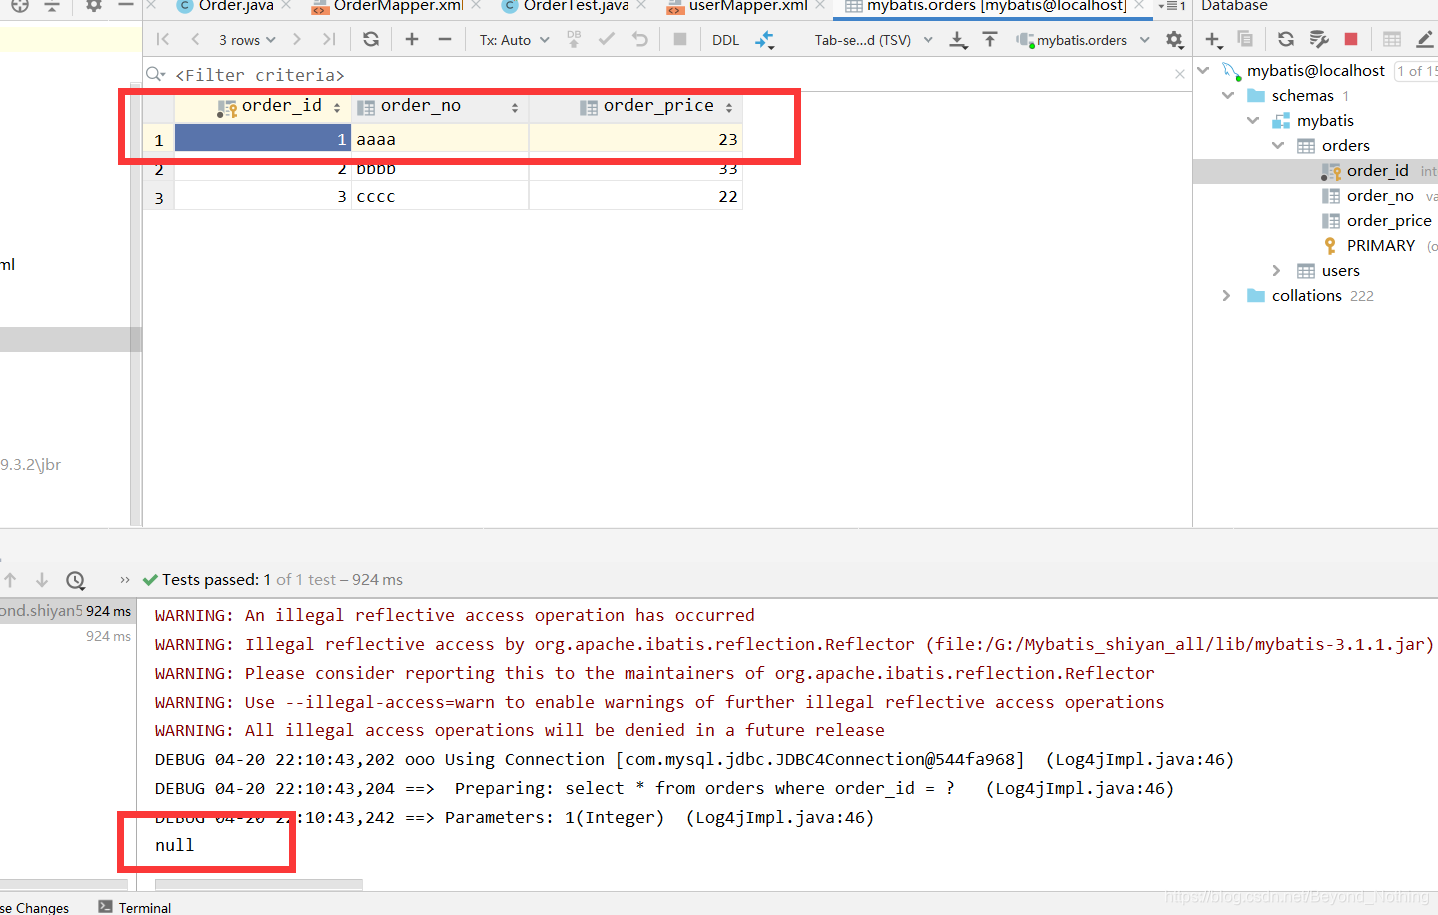The image size is (1438, 915).
Task: Open data source properties icon in Database panel
Action: tap(1319, 39)
